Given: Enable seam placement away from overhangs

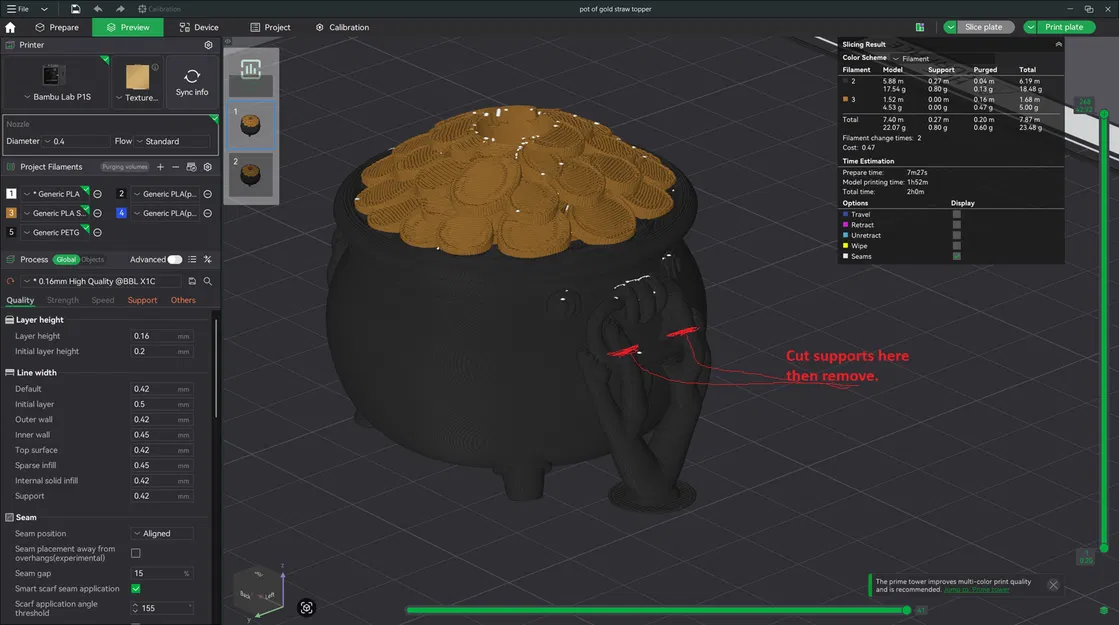Looking at the screenshot, I should pyautogui.click(x=136, y=553).
